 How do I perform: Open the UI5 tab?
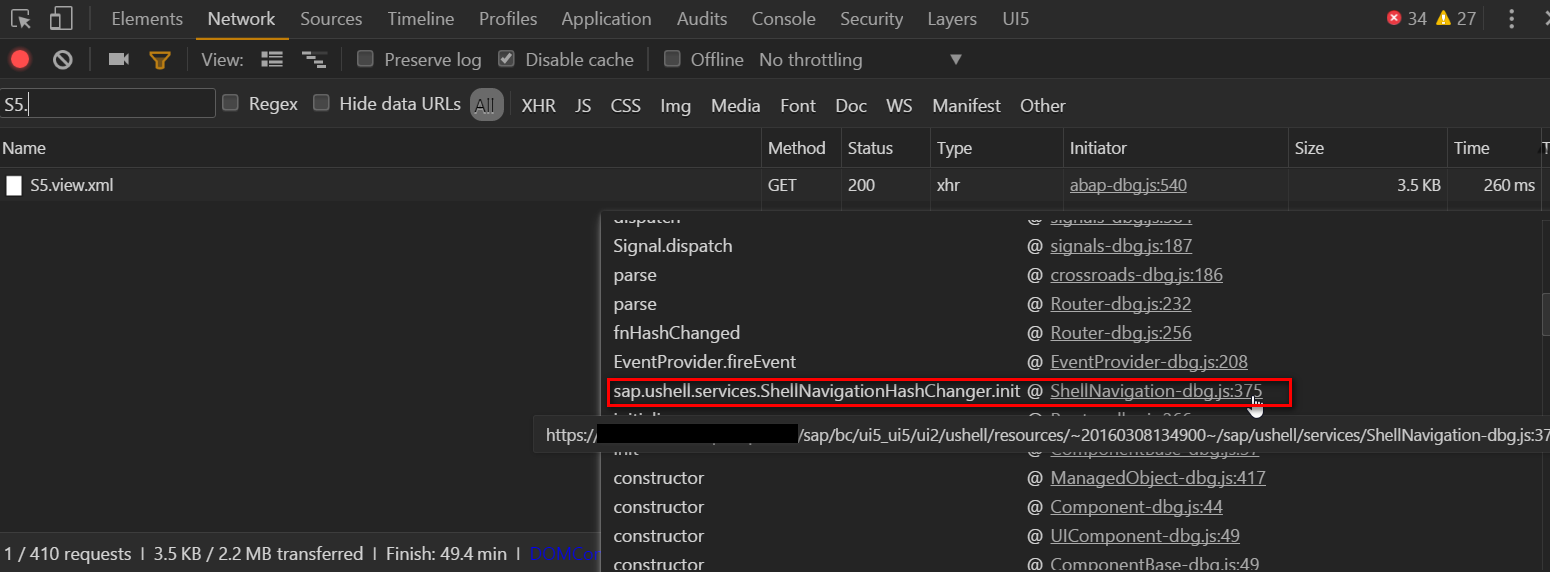tap(1016, 19)
